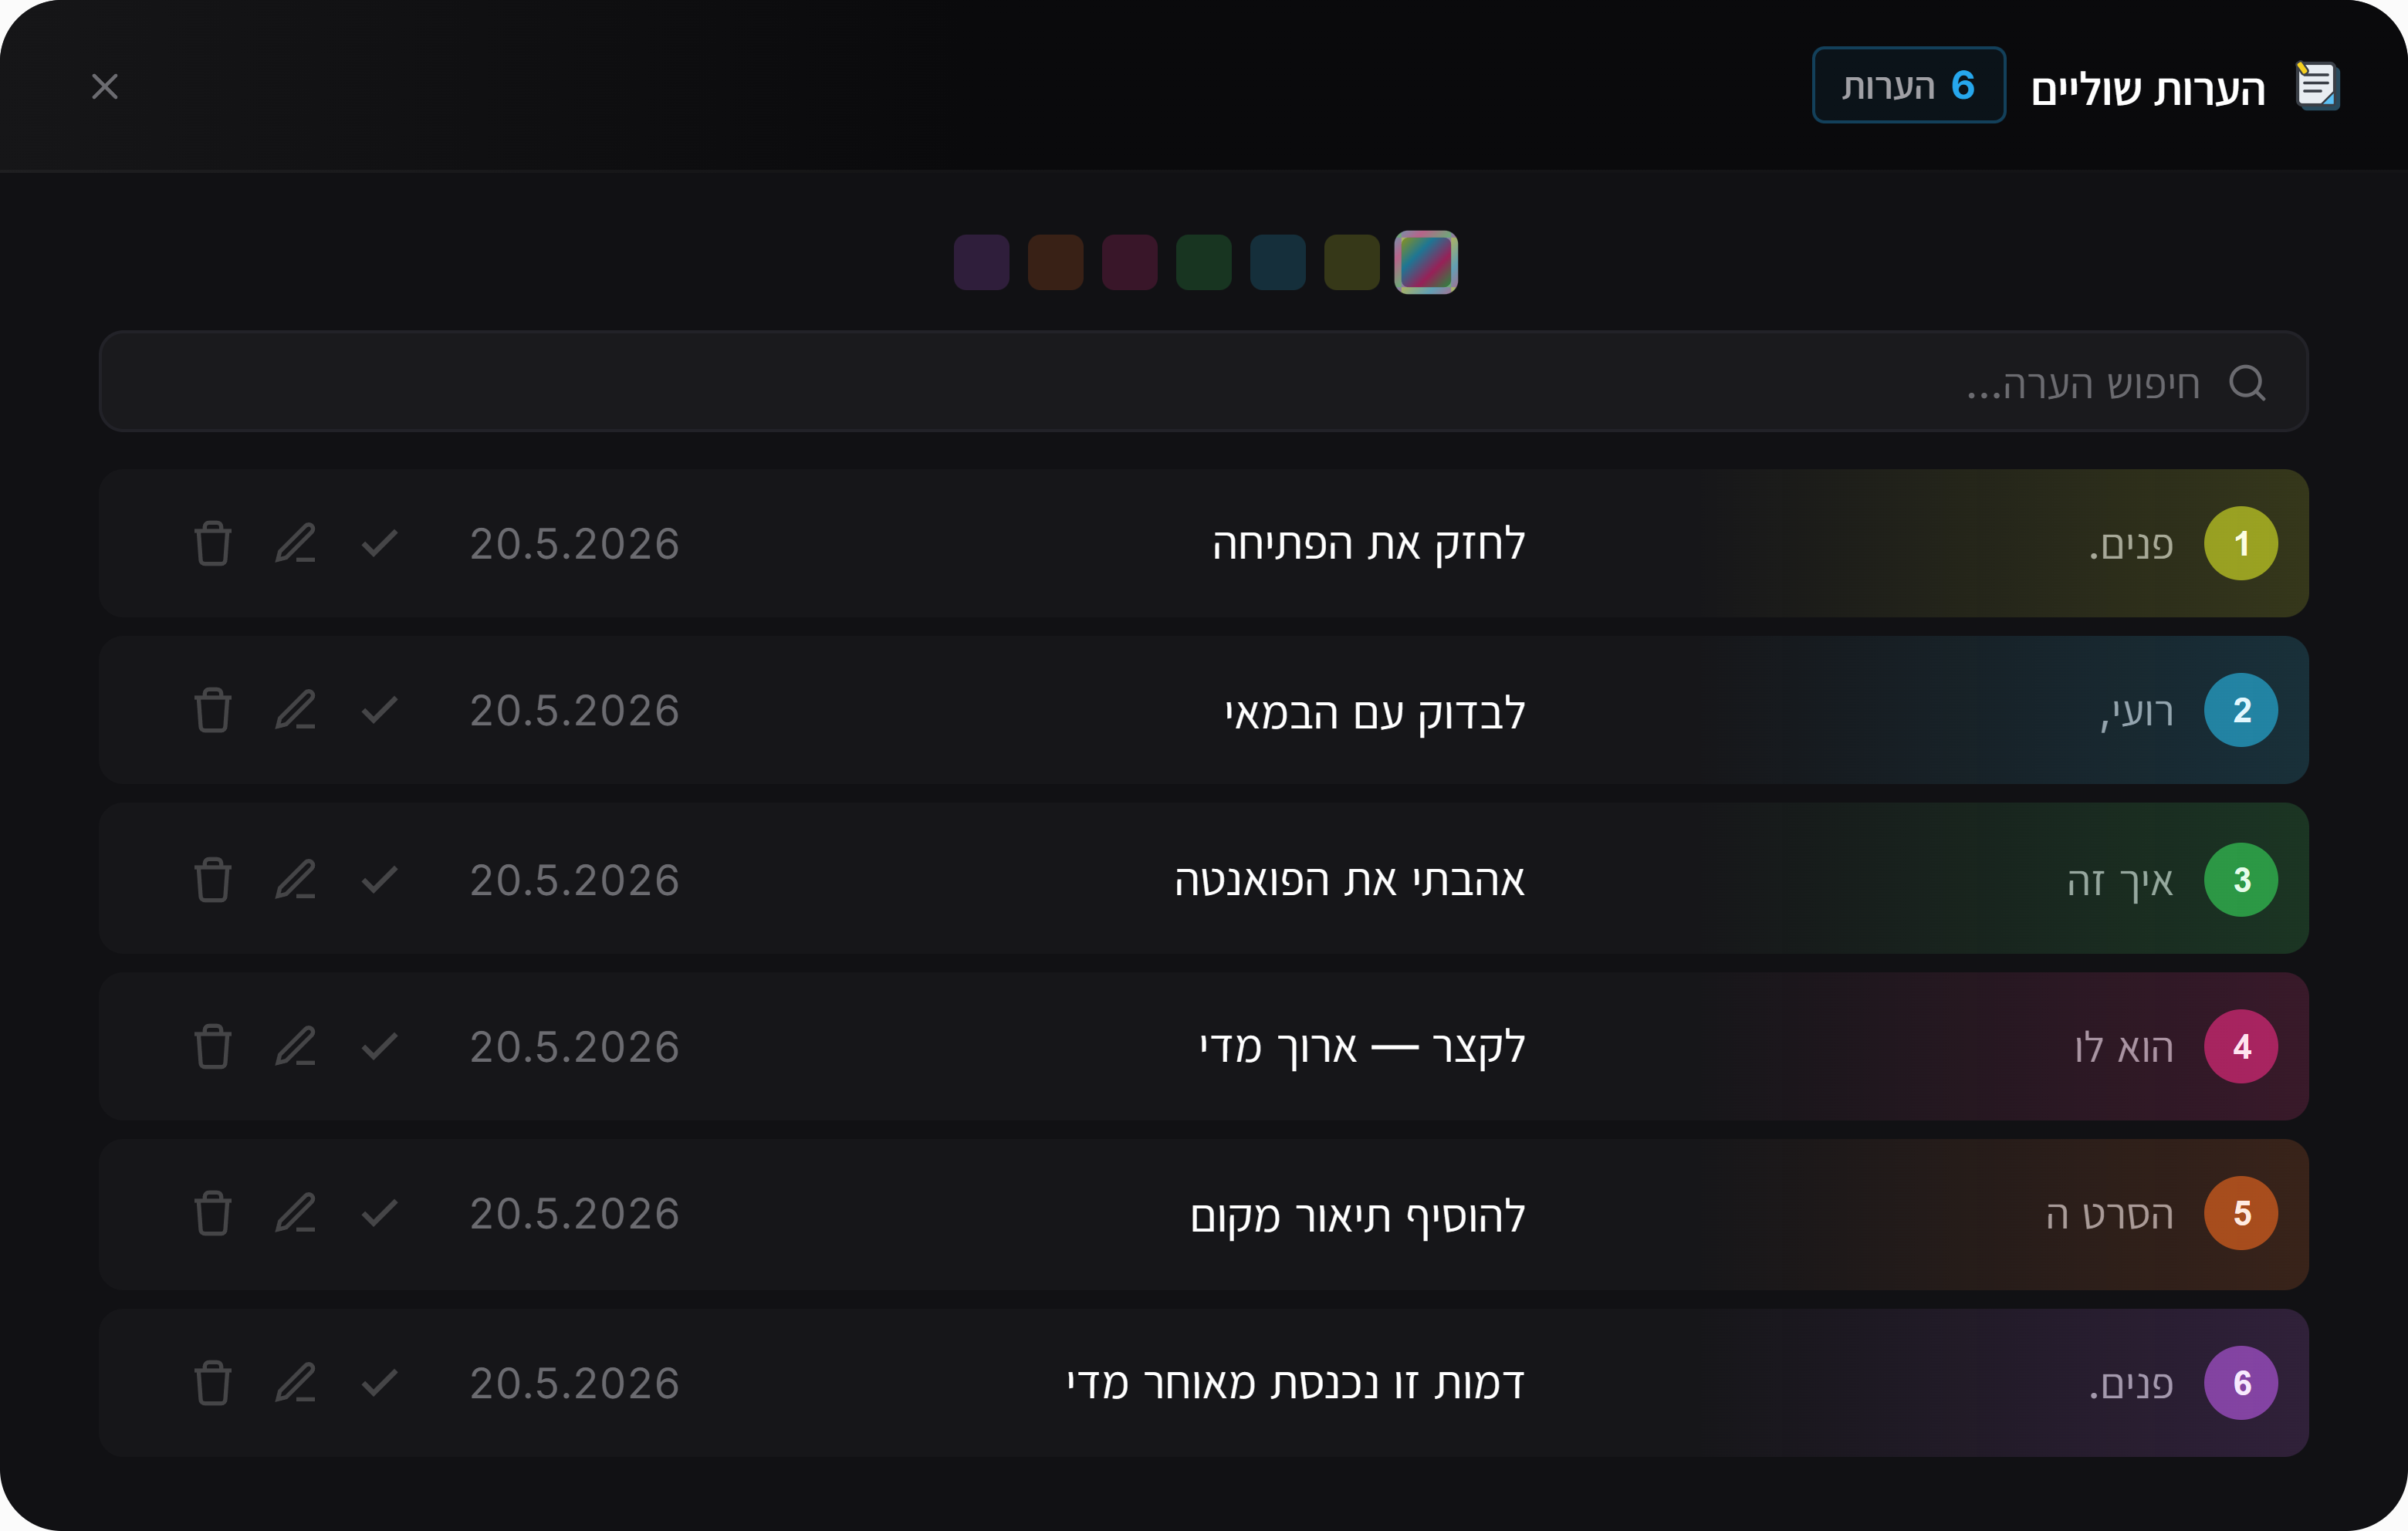Delete the note 'דמות זו נכנסת מאוחר מדי'
2408x1531 pixels.
coord(212,1383)
